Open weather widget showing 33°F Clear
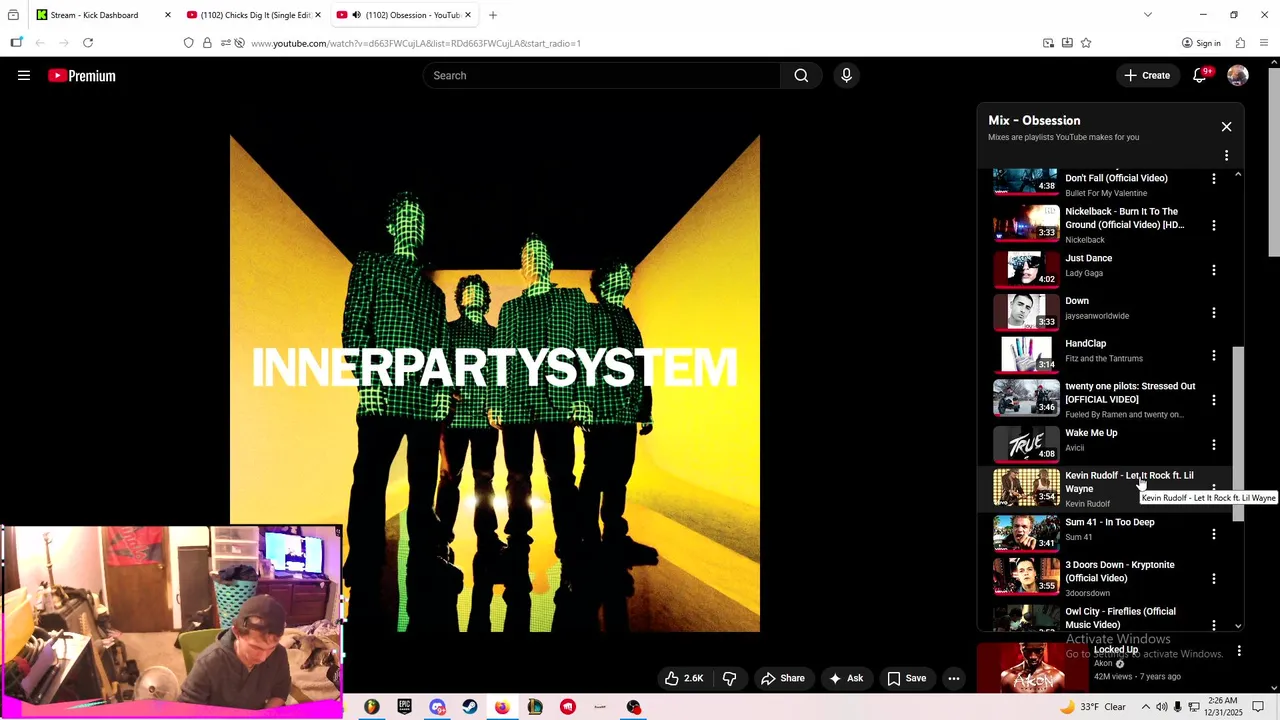 click(1092, 707)
